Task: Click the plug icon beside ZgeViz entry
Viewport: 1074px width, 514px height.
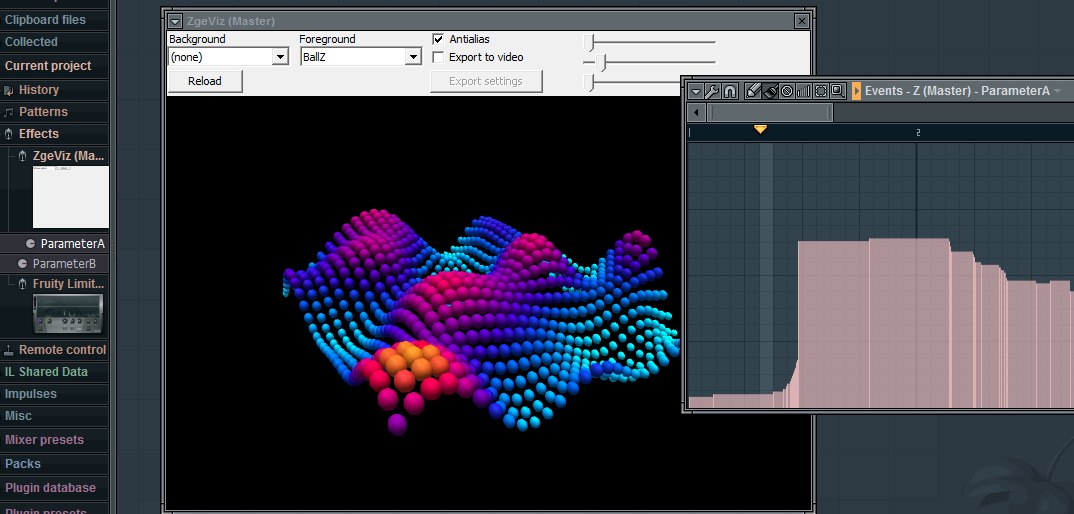Action: click(x=23, y=156)
